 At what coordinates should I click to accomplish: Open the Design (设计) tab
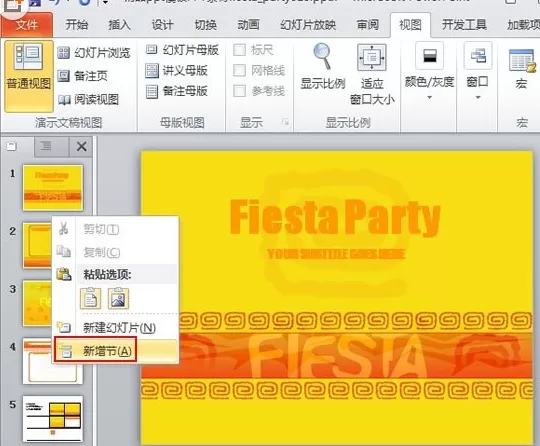click(163, 25)
